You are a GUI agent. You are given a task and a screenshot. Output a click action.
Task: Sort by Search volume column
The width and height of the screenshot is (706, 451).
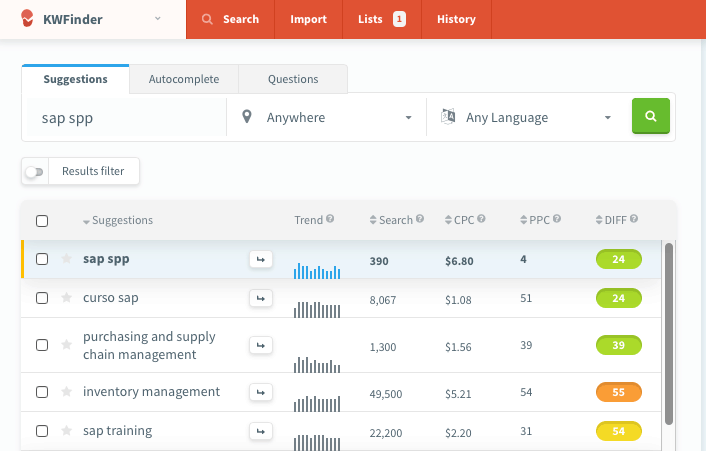[x=391, y=220]
